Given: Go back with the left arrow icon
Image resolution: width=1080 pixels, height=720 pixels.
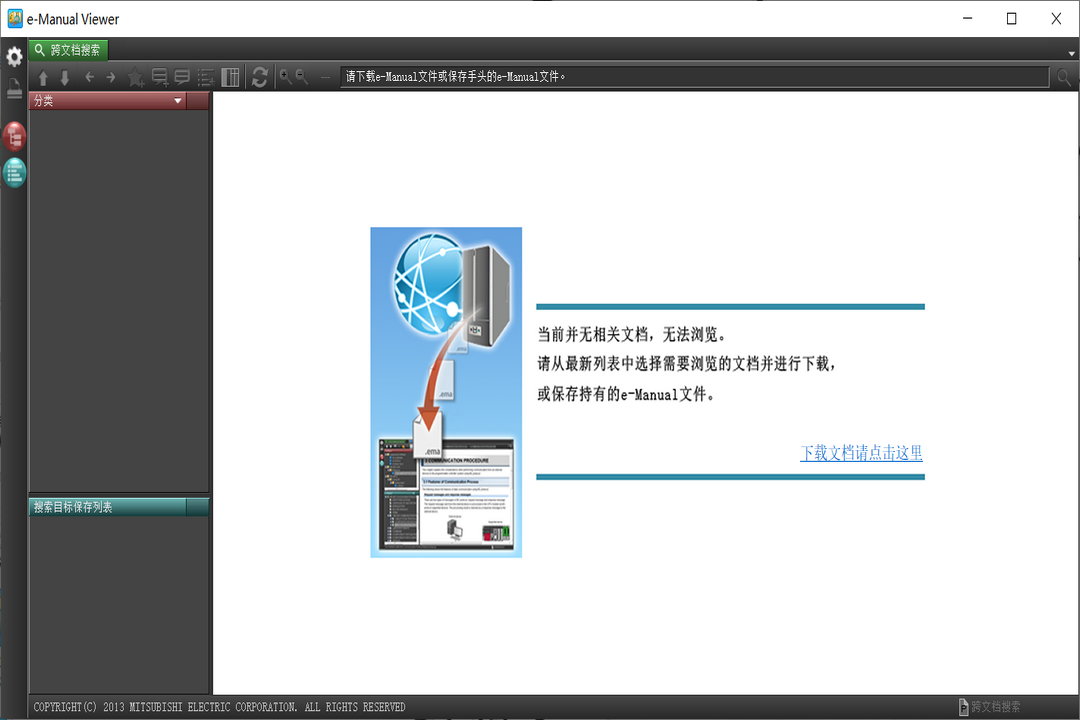Looking at the screenshot, I should click(x=89, y=77).
